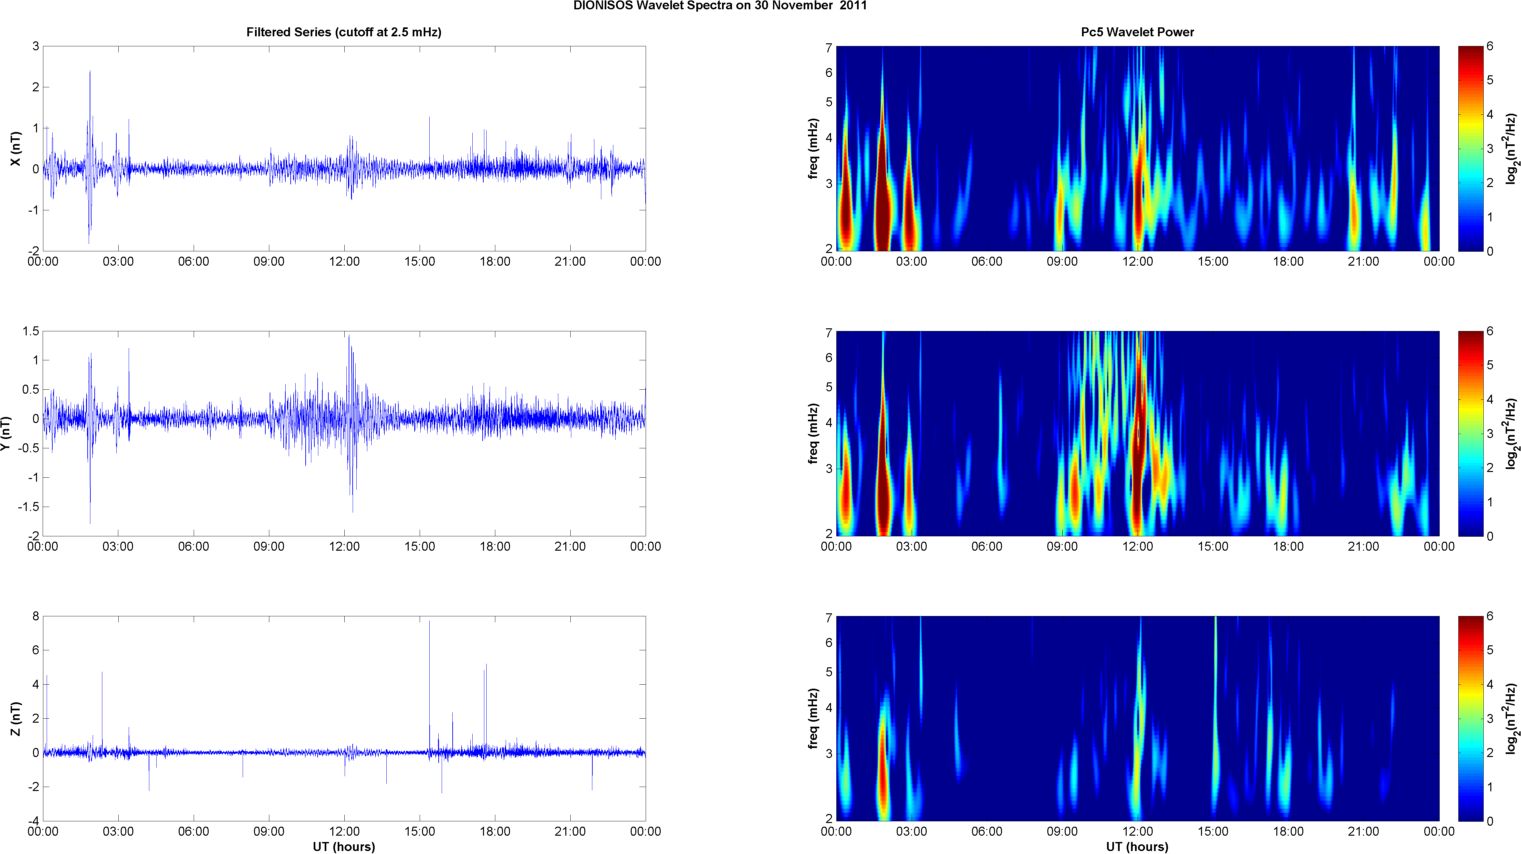This screenshot has height=854, width=1521.
Task: Select the Y component filtered time series plot
Action: (x=344, y=433)
